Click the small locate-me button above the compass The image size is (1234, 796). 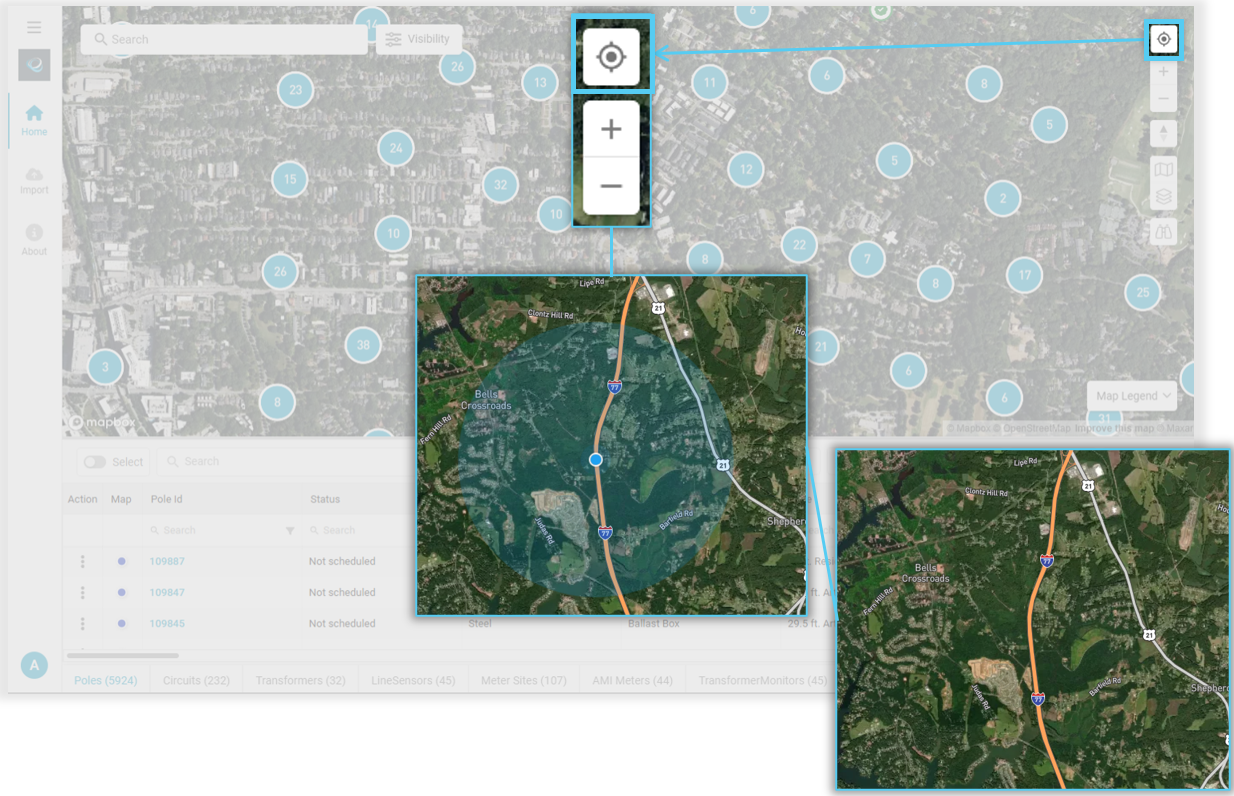pos(1163,40)
